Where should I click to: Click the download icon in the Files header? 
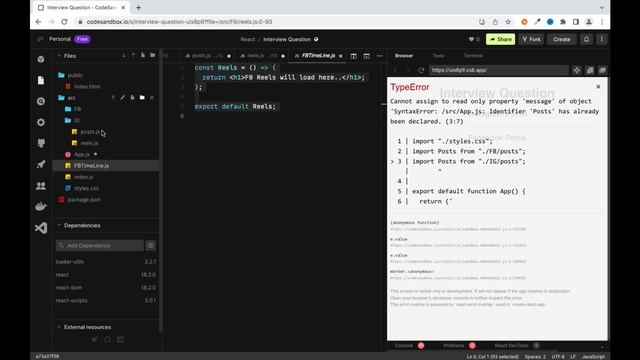click(124, 56)
